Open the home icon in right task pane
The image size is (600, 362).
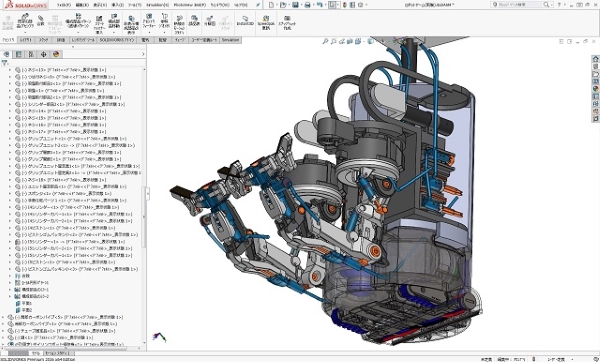coord(595,59)
